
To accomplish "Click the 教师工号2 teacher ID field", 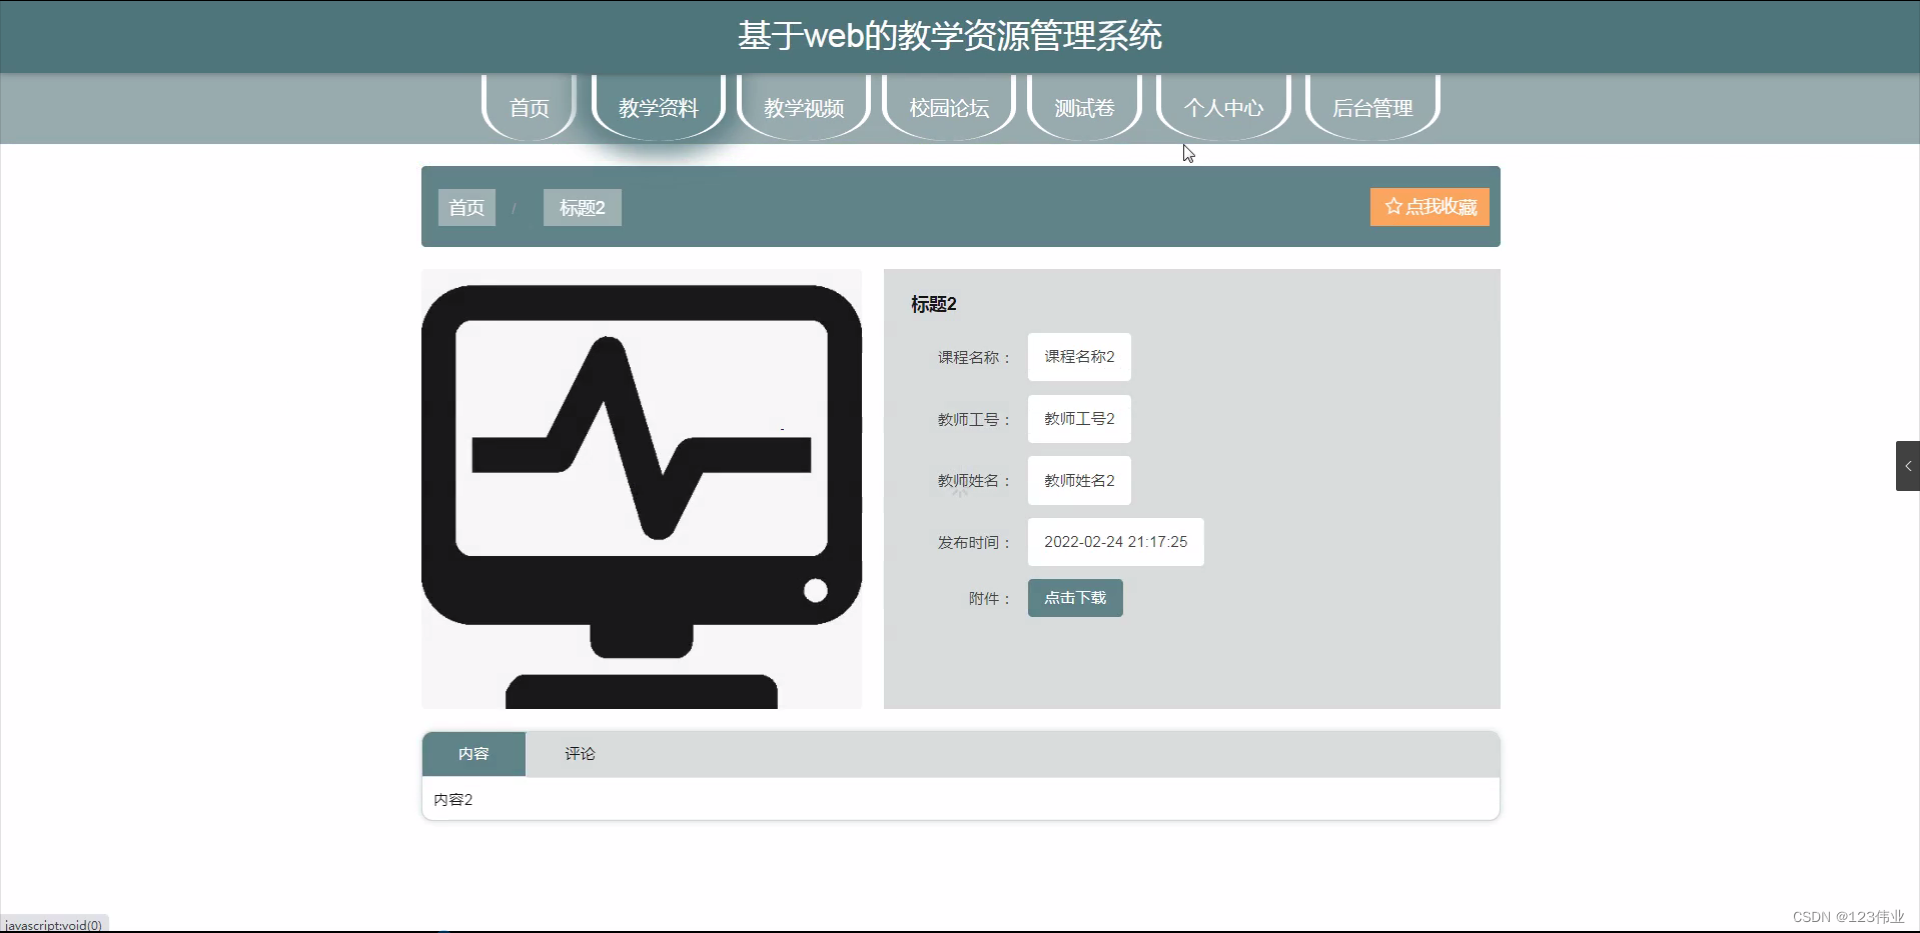I will point(1078,419).
